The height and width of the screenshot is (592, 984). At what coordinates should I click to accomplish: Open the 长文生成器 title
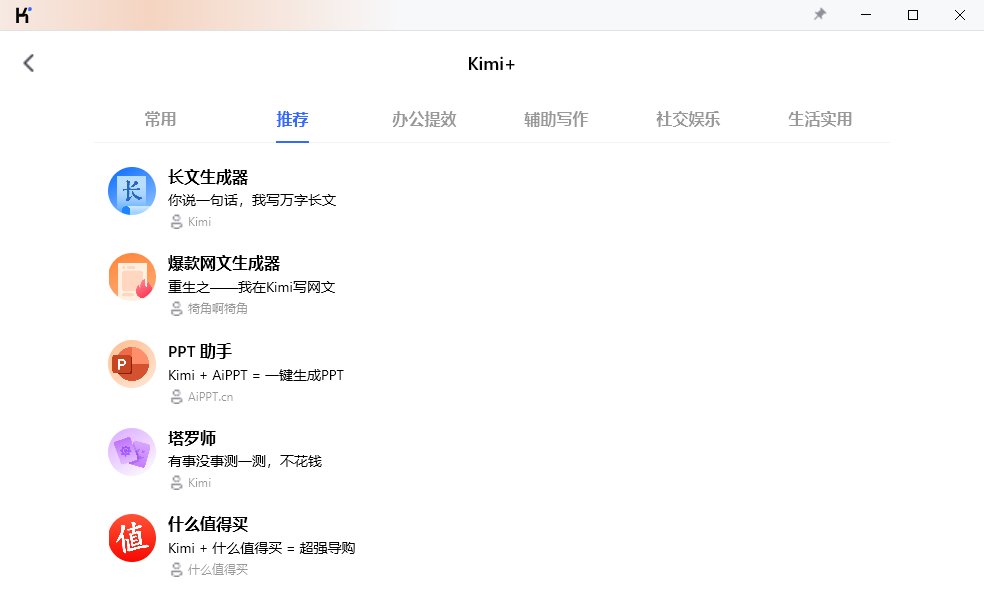(x=208, y=177)
